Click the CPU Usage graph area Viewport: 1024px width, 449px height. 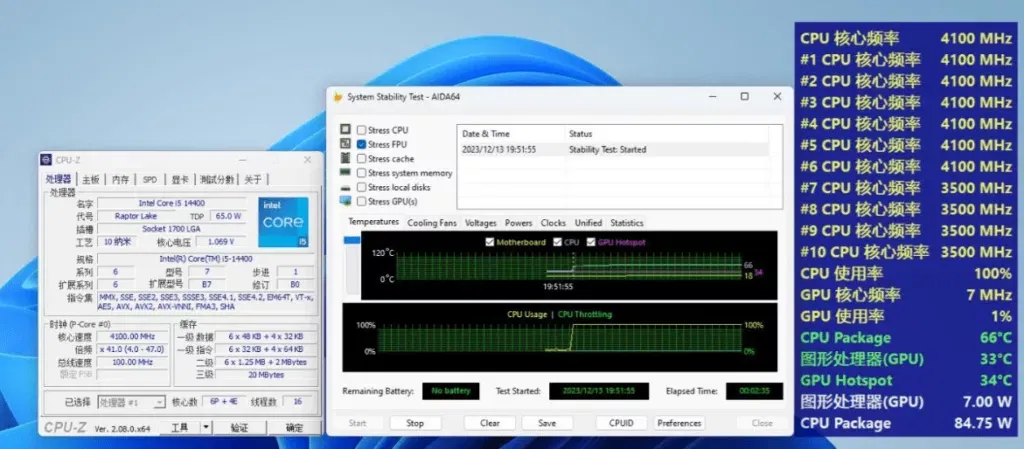click(x=560, y=338)
